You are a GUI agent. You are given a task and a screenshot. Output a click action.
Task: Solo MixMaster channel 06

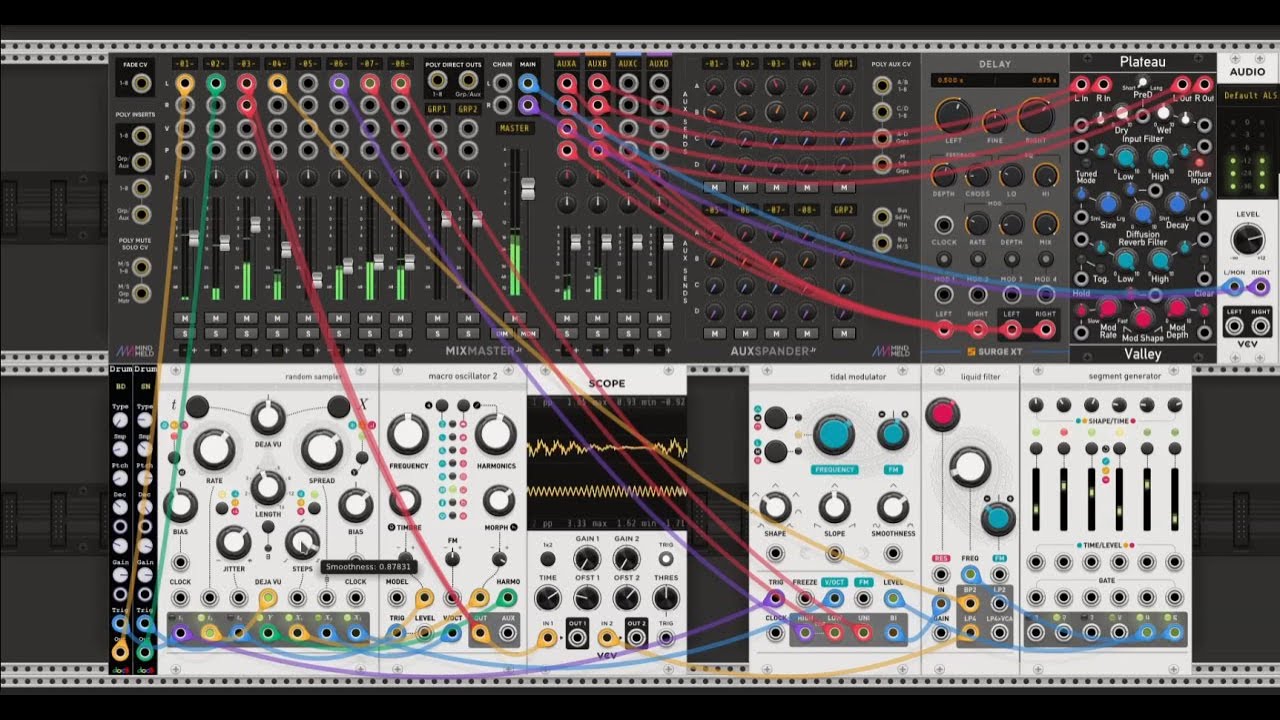[339, 333]
